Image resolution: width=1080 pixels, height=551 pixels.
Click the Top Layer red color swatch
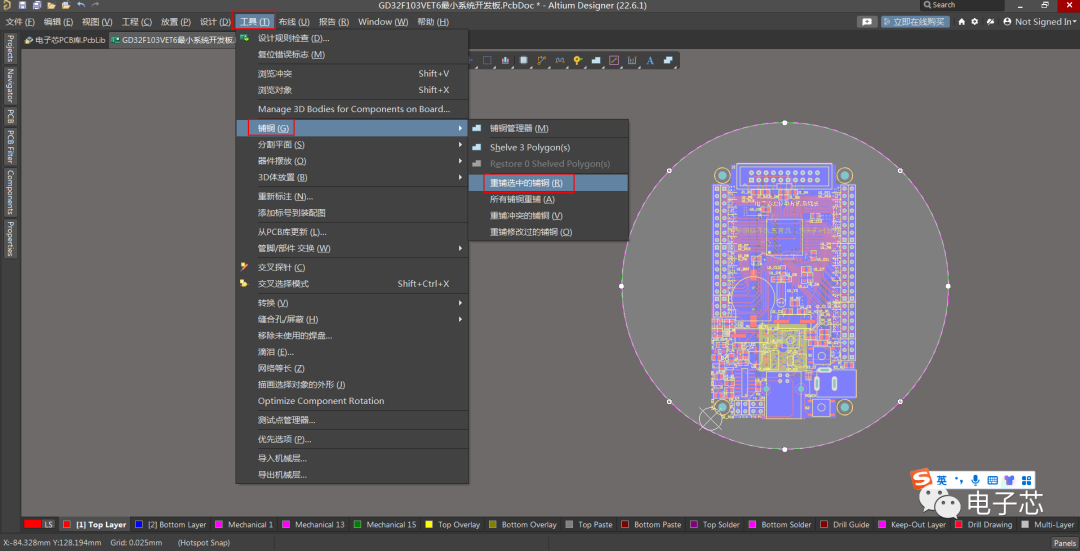tap(67, 525)
